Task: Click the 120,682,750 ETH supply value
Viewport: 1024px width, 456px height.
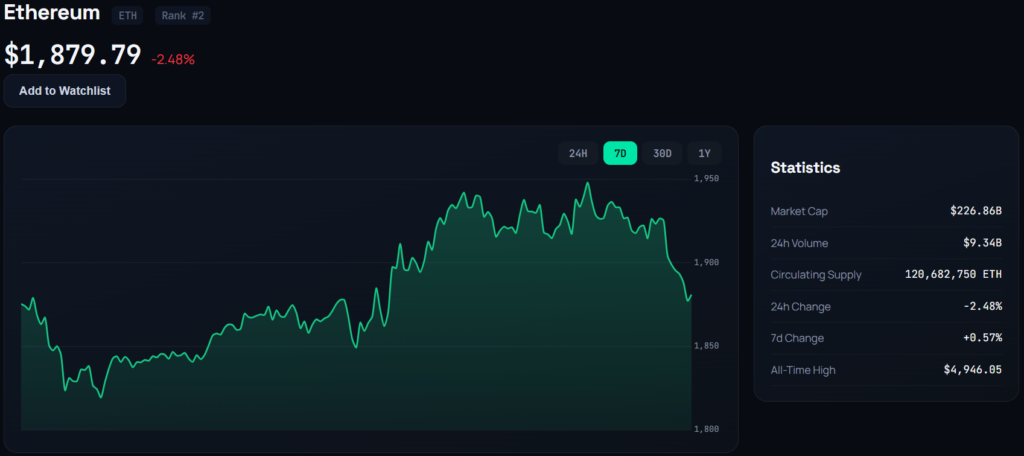Action: click(x=953, y=275)
